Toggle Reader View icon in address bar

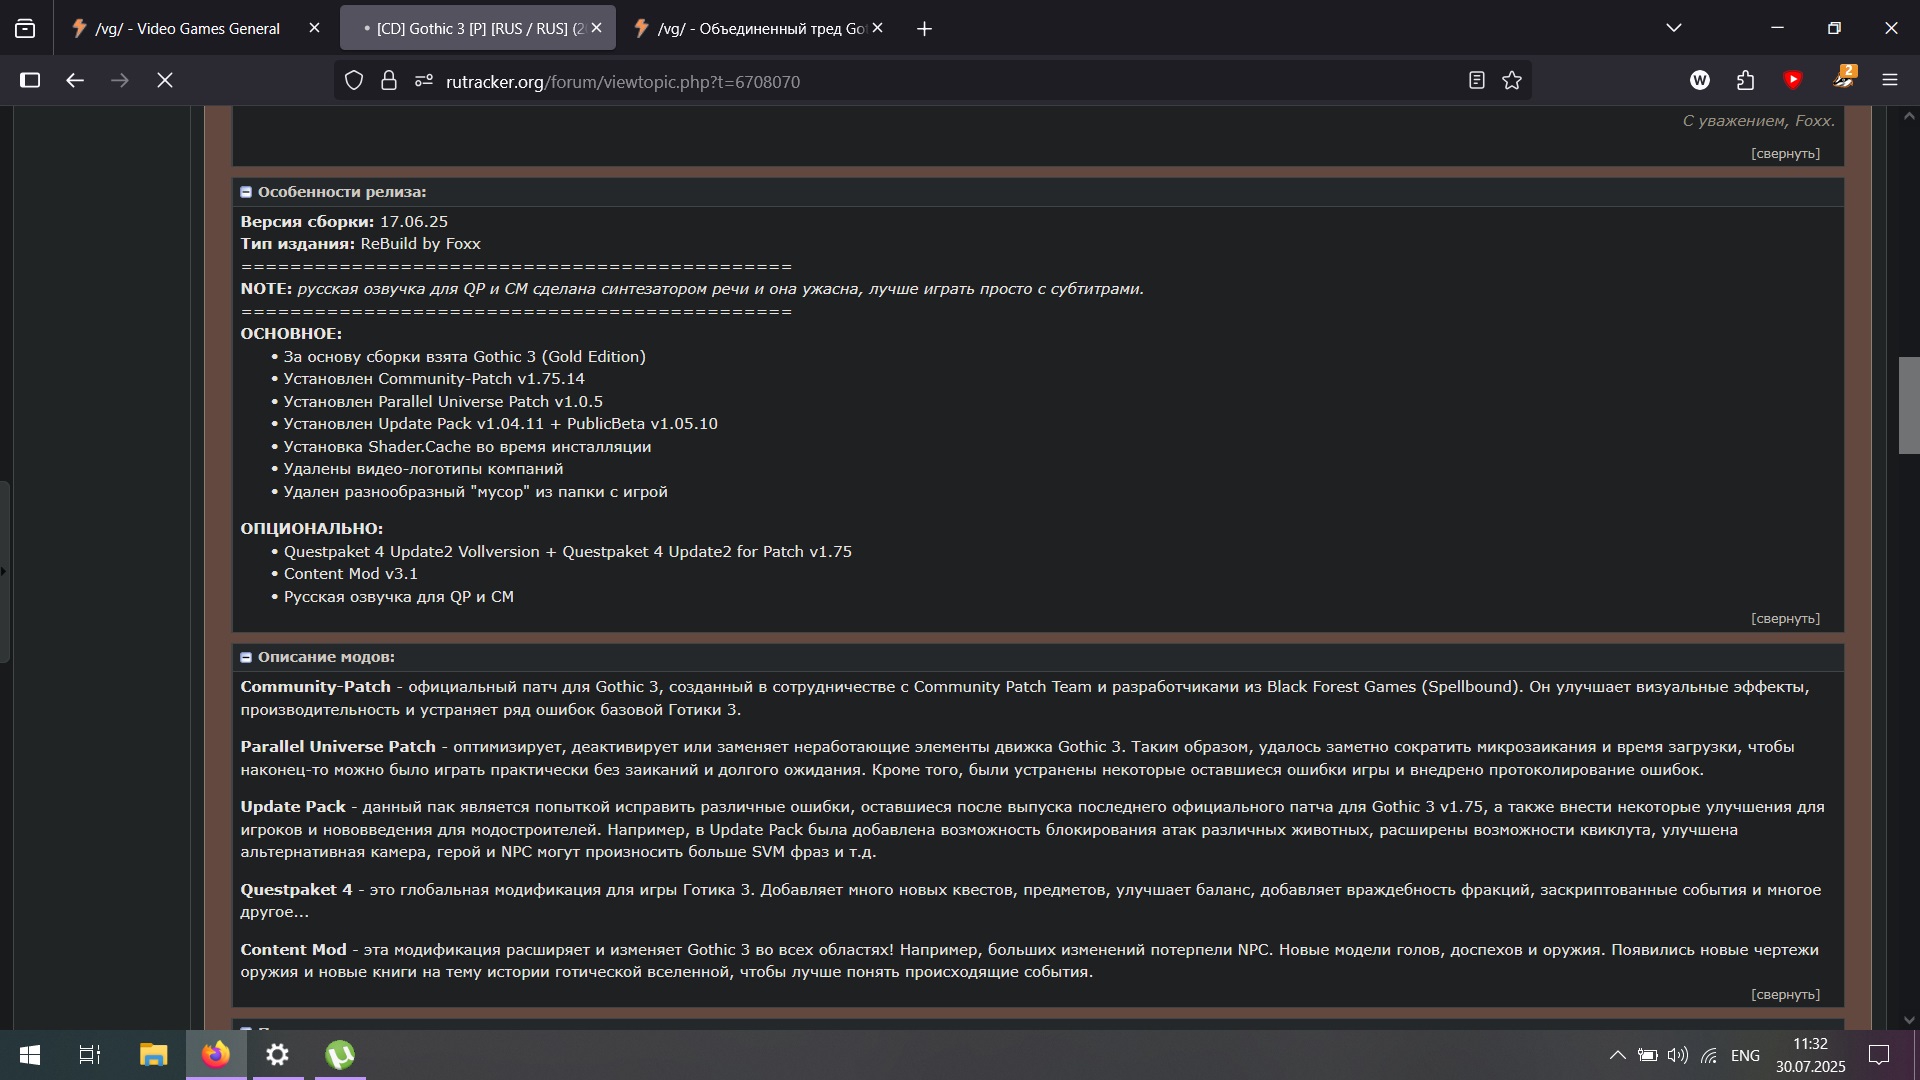(1476, 81)
